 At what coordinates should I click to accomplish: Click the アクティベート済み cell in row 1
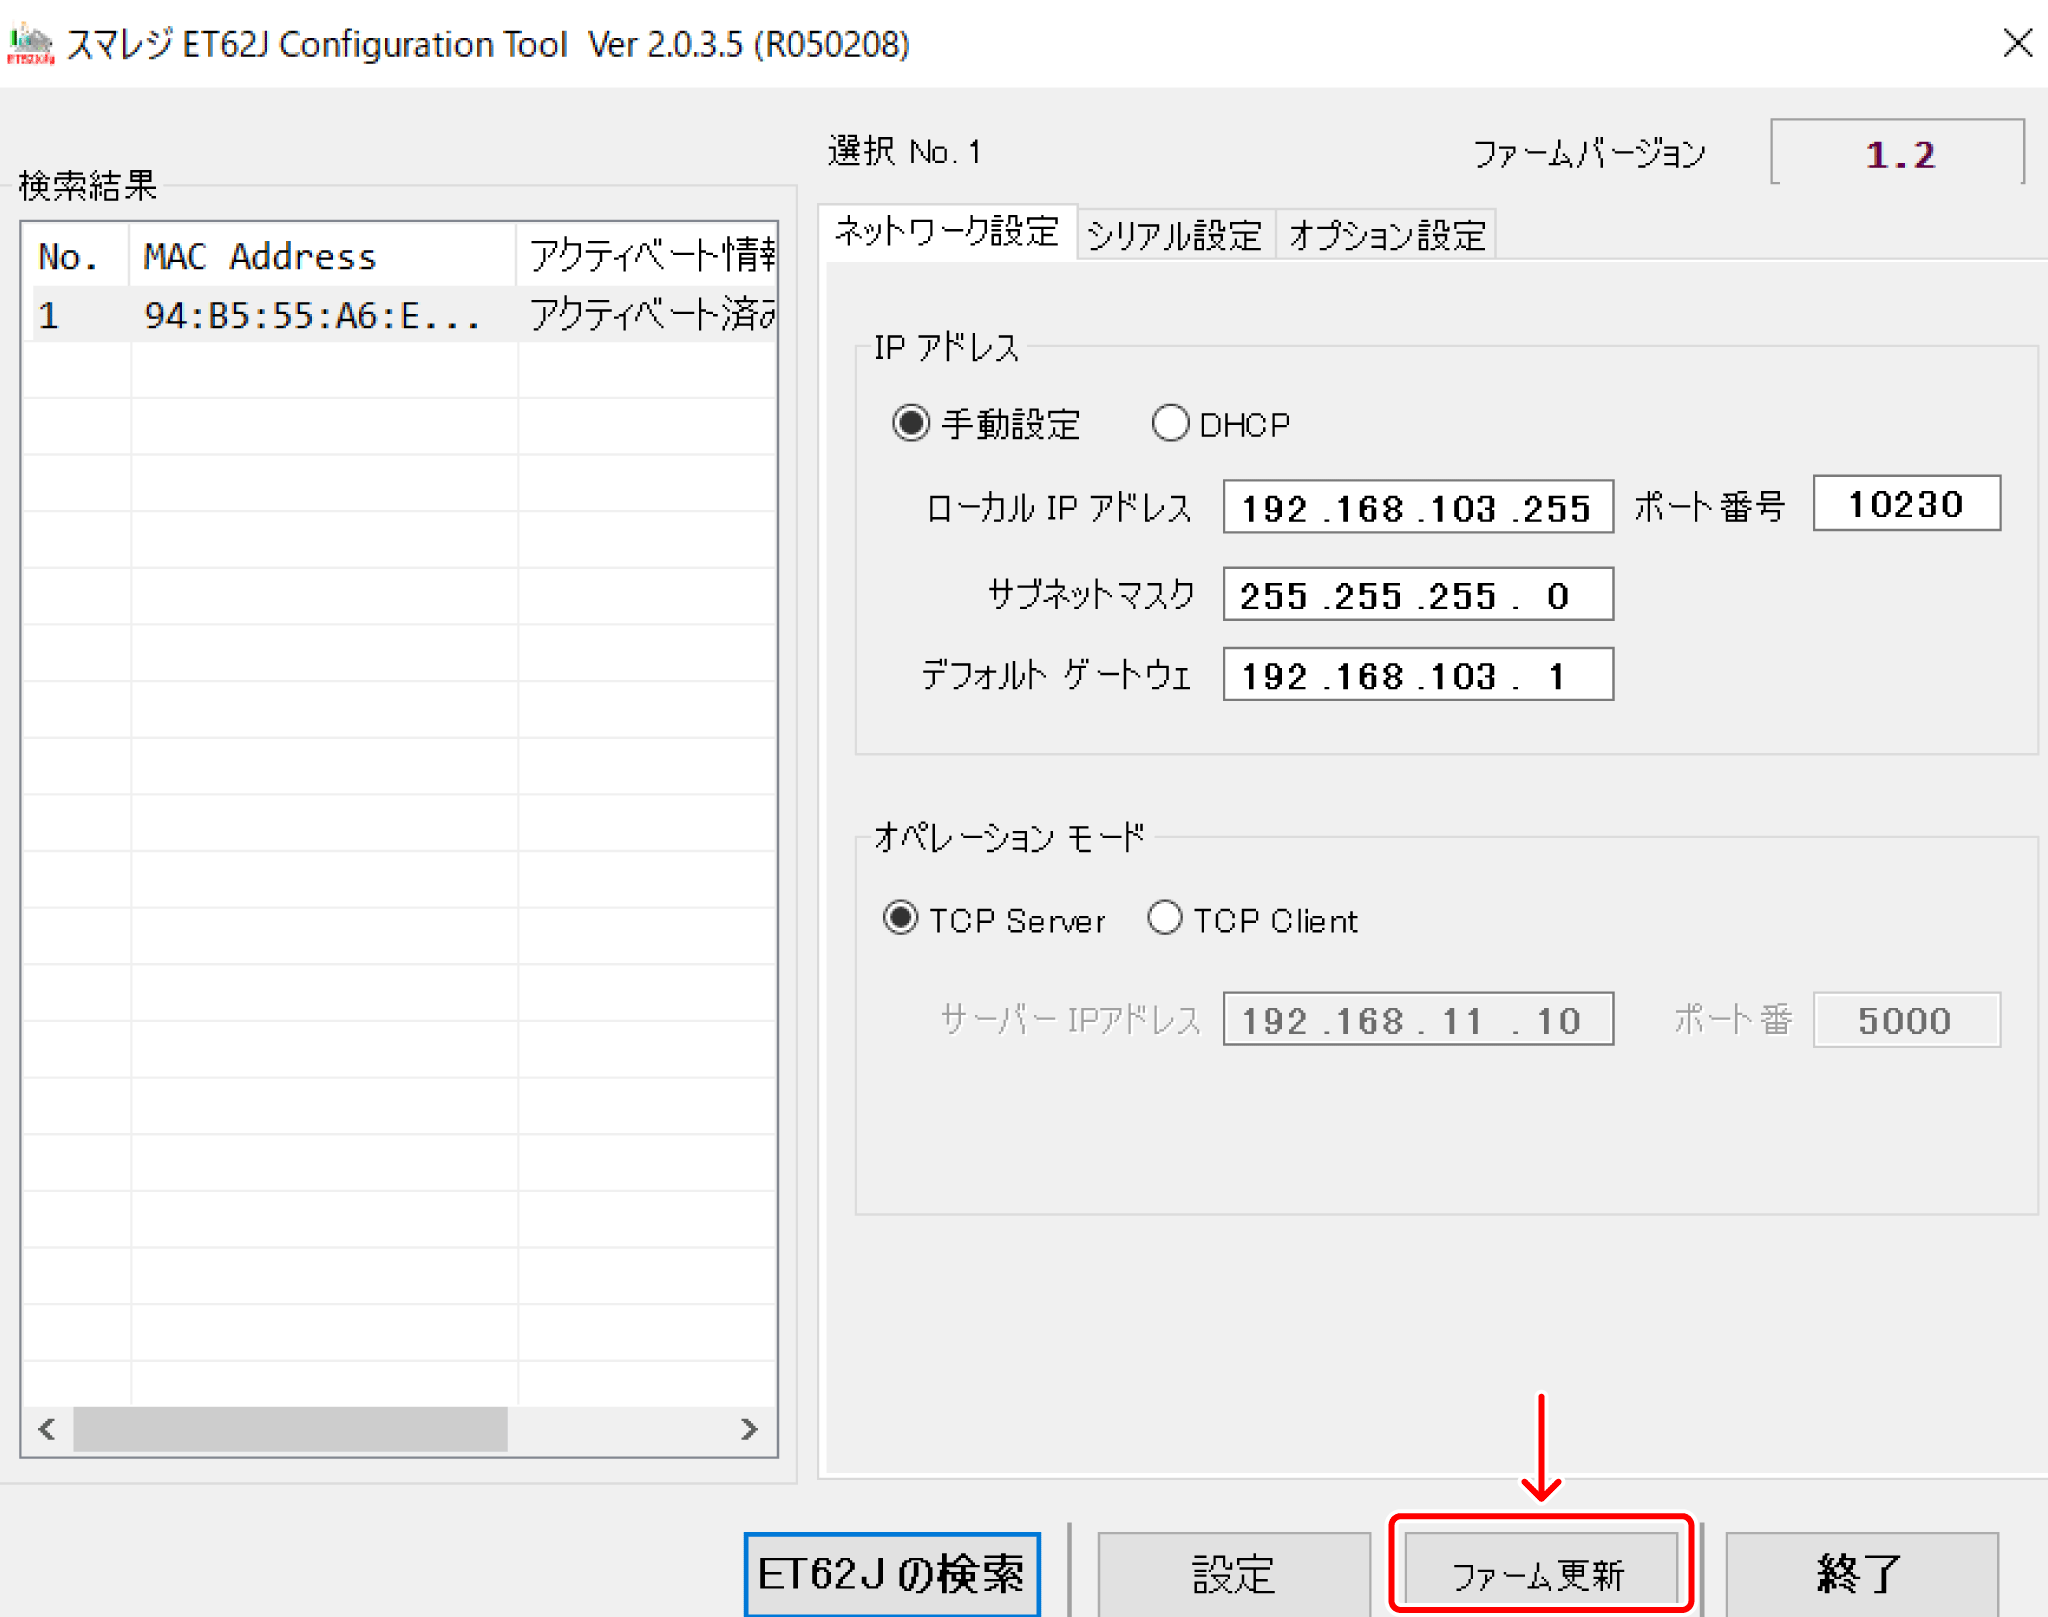[648, 315]
